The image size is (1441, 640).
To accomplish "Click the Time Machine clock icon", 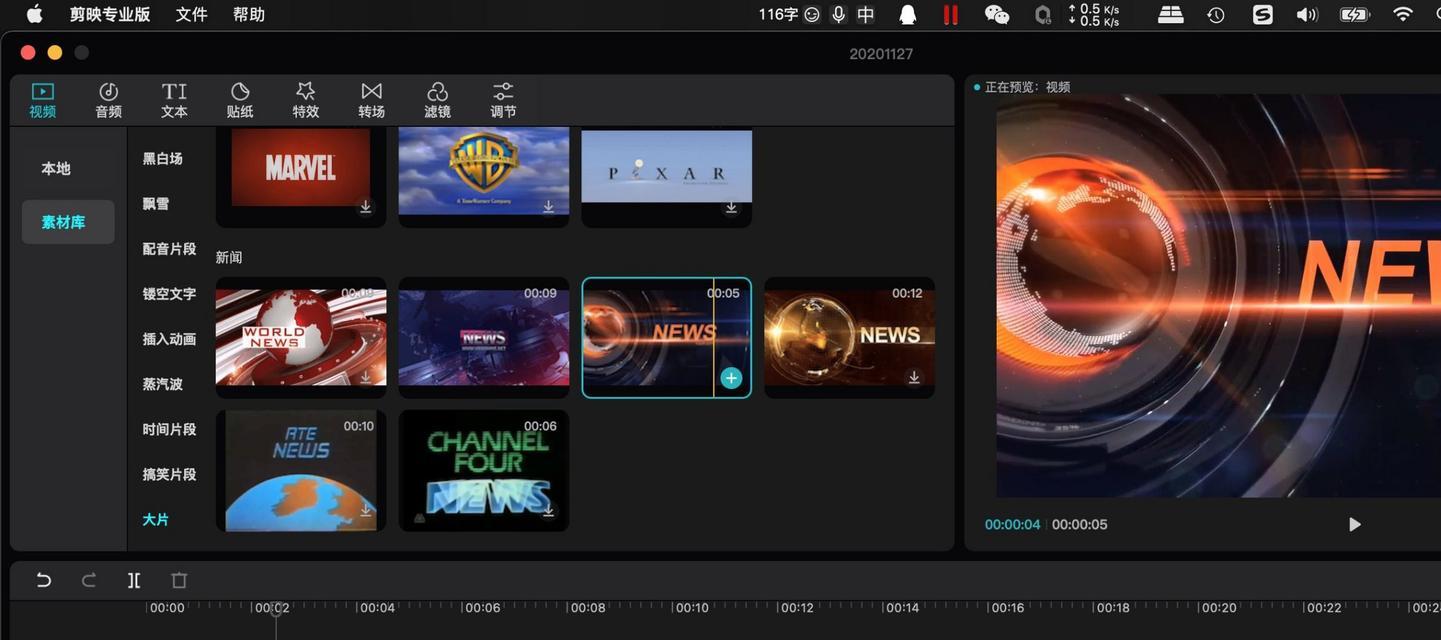I will pos(1216,14).
